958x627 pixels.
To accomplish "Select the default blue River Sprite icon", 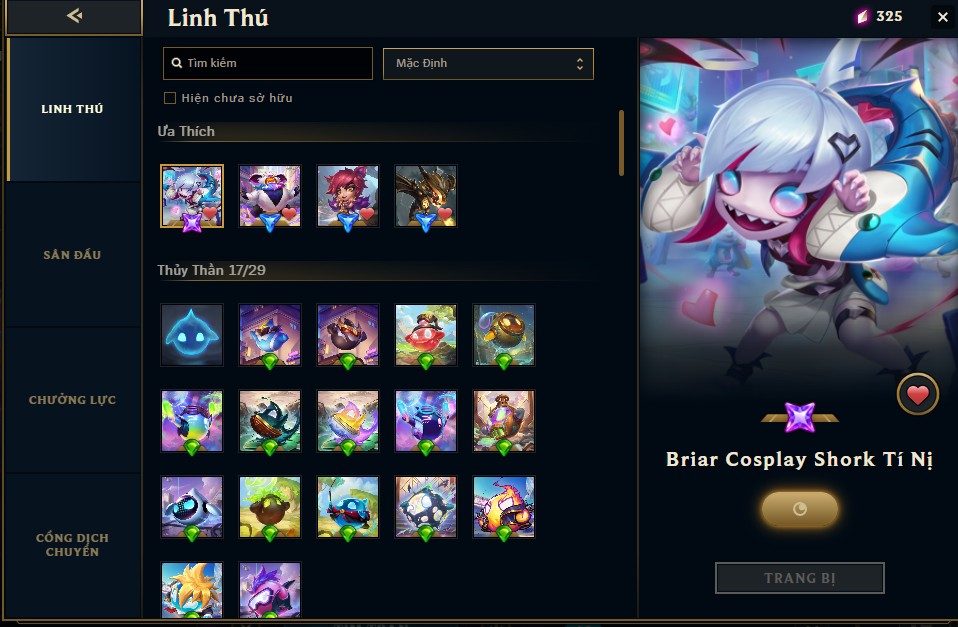I will coord(192,335).
